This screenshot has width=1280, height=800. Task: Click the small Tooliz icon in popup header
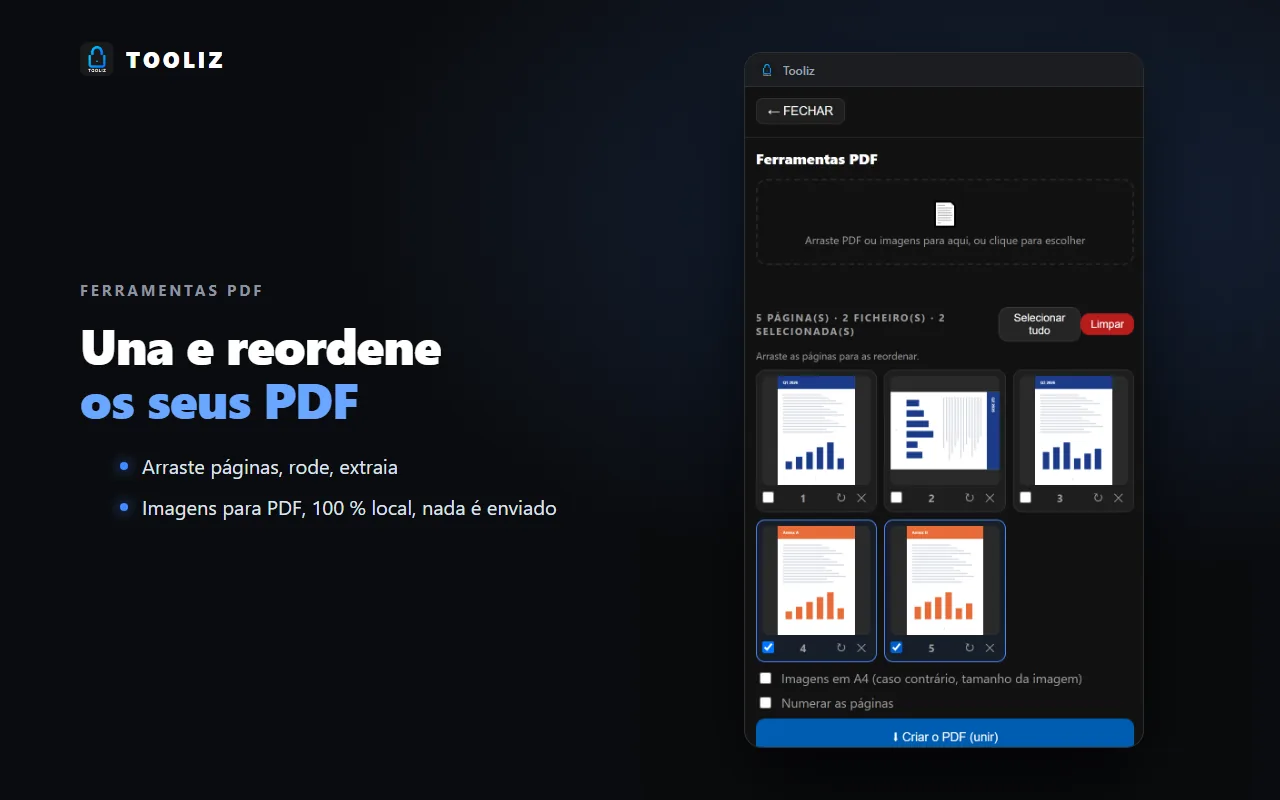click(x=768, y=70)
